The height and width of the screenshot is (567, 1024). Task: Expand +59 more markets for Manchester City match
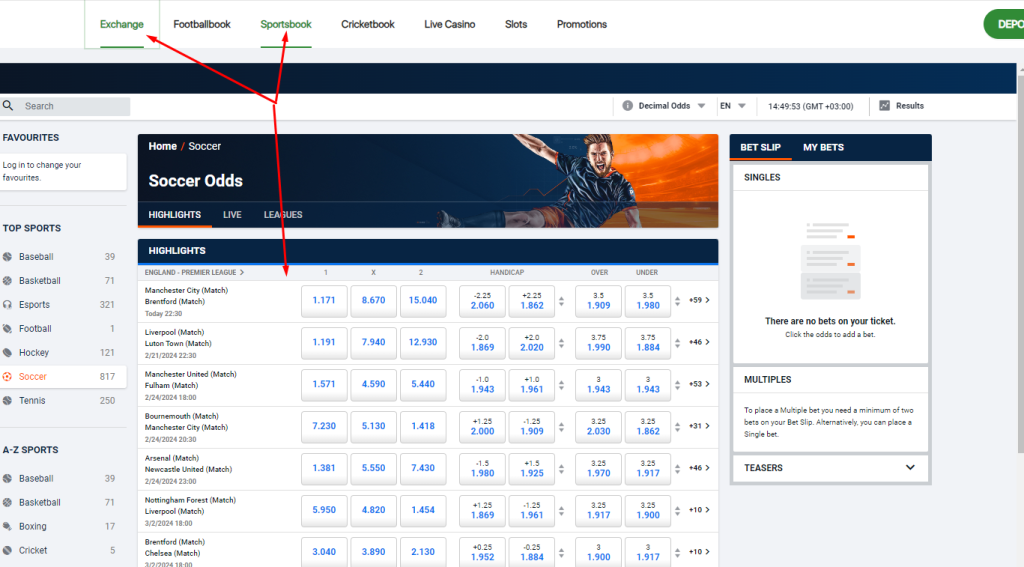pos(699,300)
